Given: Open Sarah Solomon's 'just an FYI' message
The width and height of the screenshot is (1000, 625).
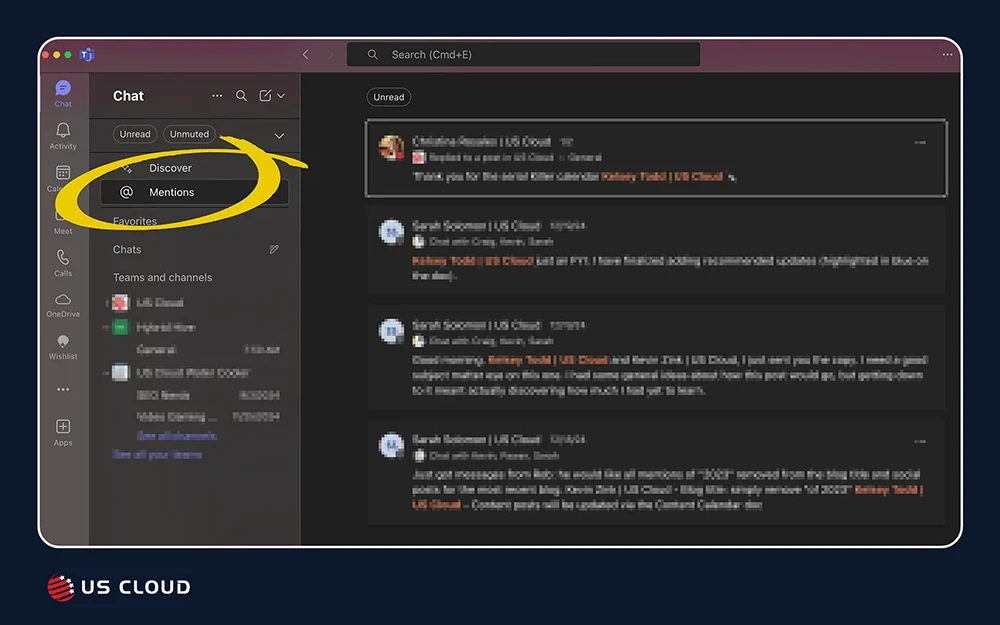Looking at the screenshot, I should 656,252.
